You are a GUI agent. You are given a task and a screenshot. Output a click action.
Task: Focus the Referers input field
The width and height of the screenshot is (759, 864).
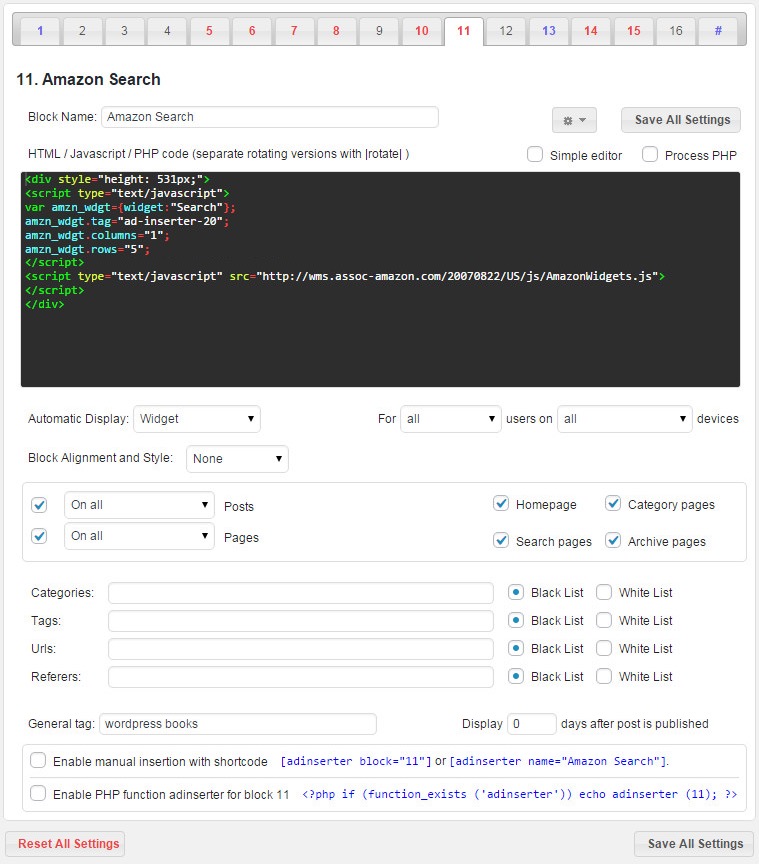click(x=301, y=677)
